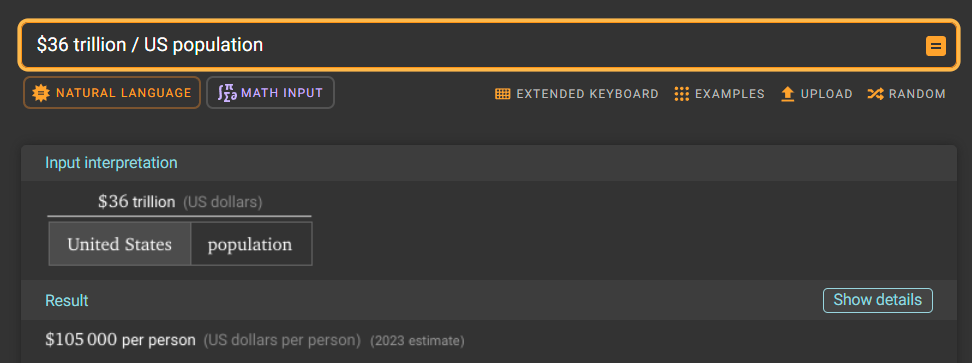Click the Natural Language gear-sun icon
This screenshot has height=363, width=972.
click(40, 93)
